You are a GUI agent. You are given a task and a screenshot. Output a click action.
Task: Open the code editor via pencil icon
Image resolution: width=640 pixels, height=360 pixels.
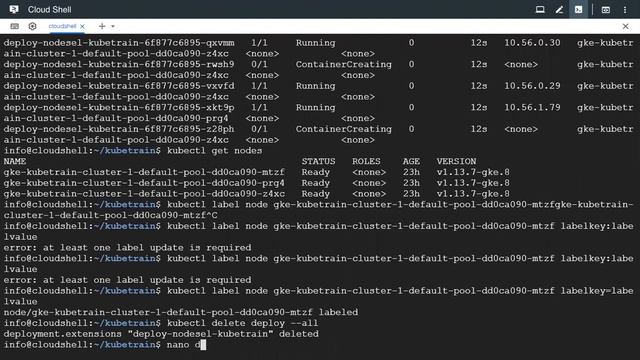[x=559, y=9]
